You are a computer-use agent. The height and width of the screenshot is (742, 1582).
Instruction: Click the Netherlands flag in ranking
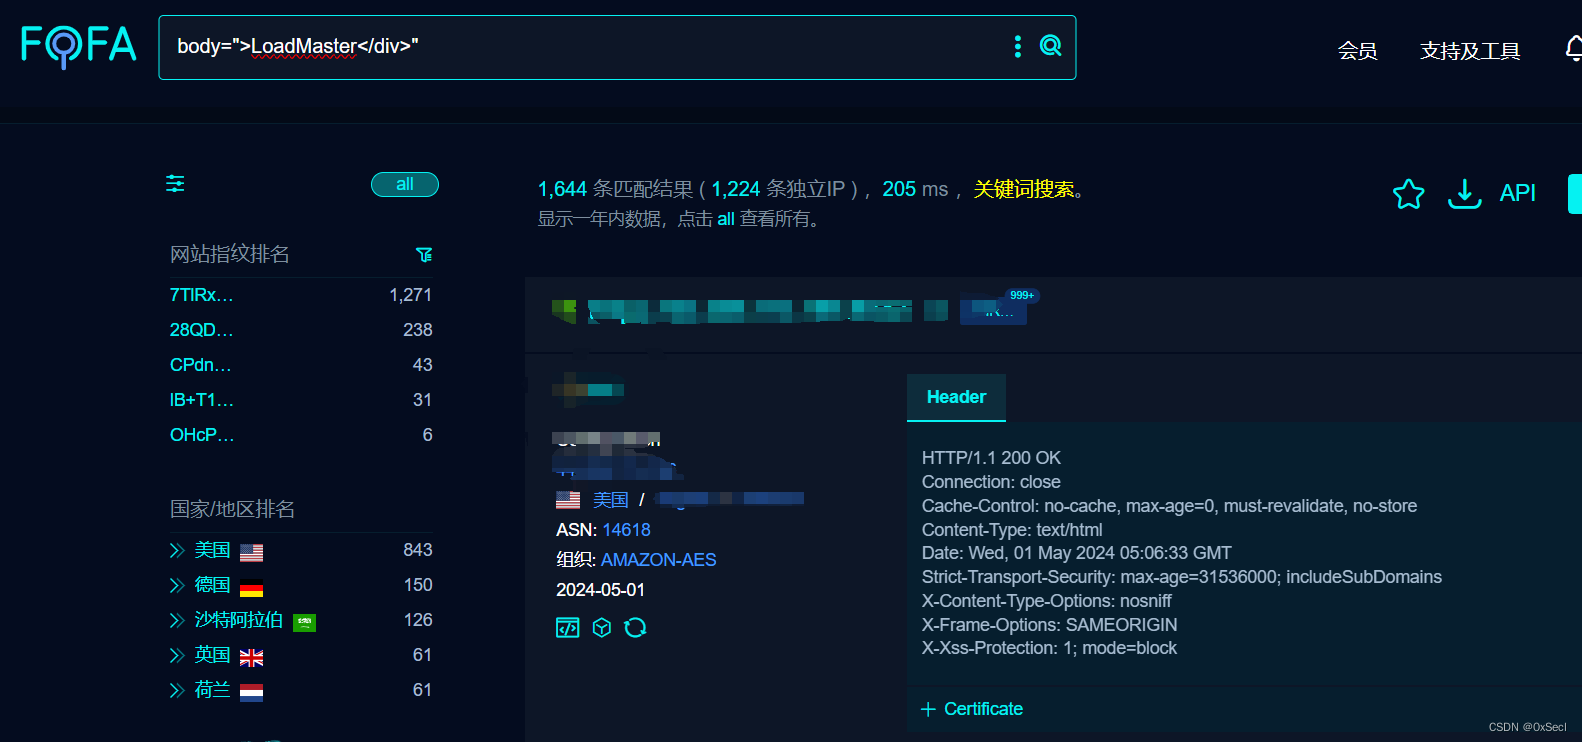point(252,692)
